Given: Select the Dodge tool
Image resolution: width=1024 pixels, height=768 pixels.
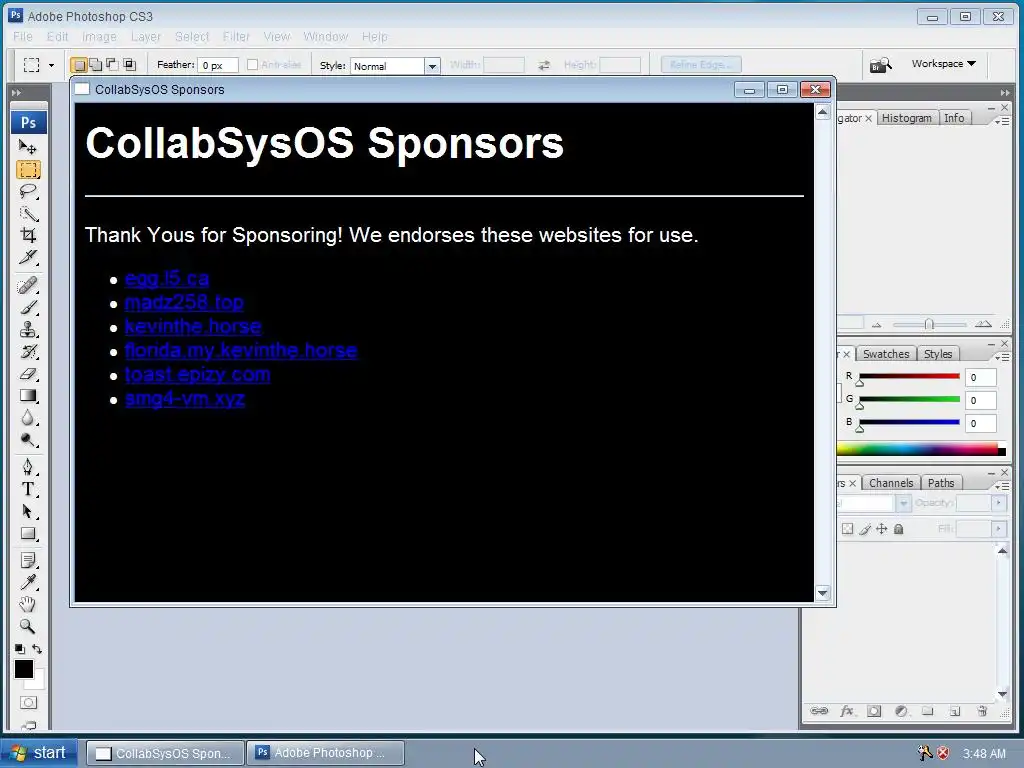Looking at the screenshot, I should pyautogui.click(x=28, y=440).
